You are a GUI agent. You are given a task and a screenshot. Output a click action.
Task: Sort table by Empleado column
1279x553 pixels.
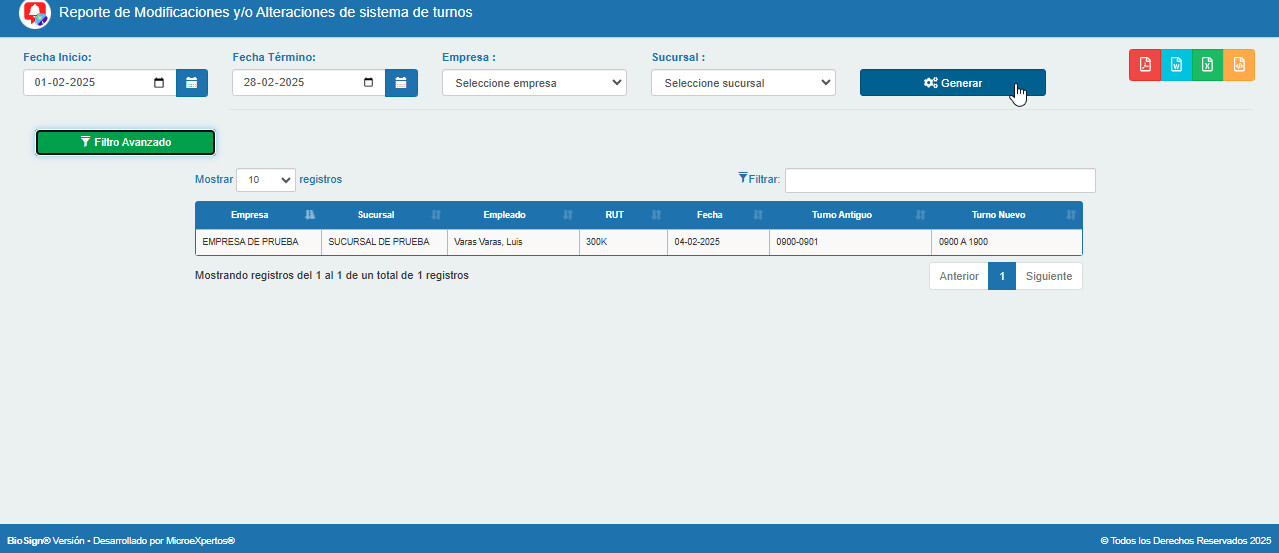point(513,215)
